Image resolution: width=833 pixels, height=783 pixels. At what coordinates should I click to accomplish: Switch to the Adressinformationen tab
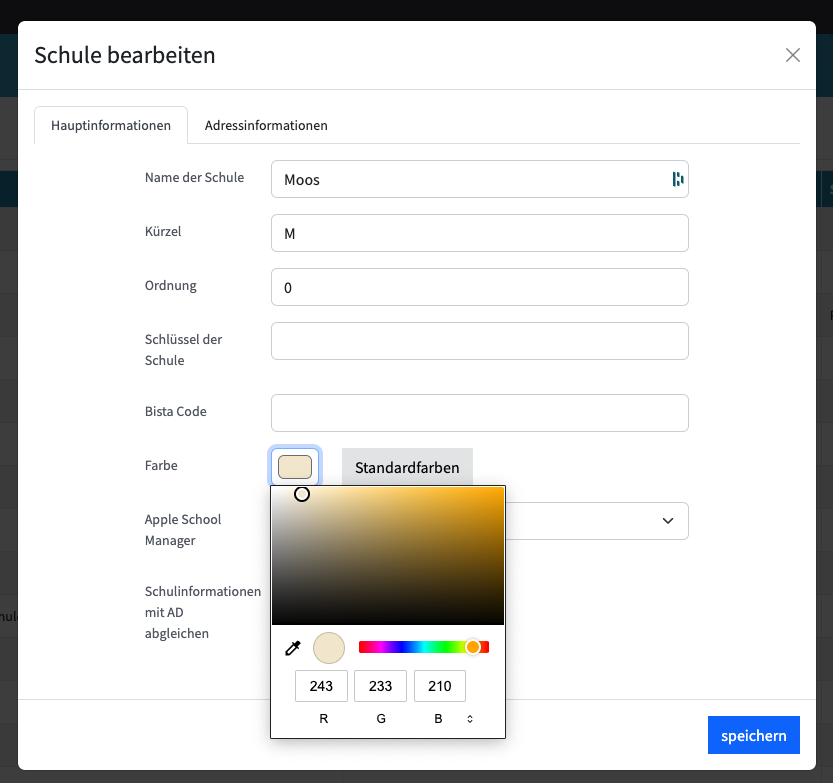pyautogui.click(x=266, y=126)
